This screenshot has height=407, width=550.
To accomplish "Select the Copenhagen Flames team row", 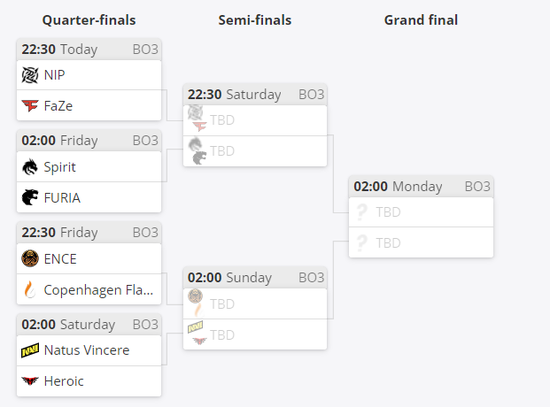I will (89, 289).
